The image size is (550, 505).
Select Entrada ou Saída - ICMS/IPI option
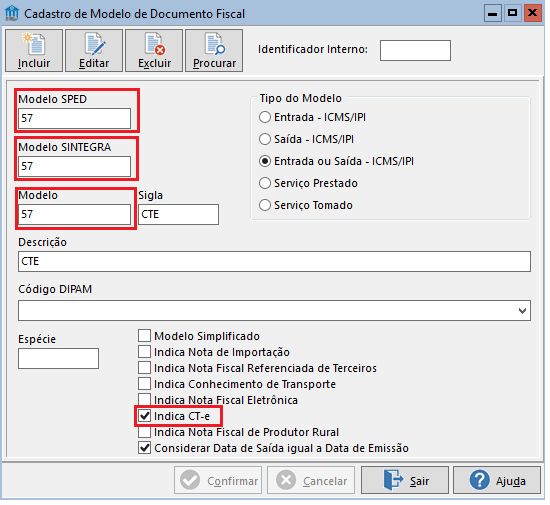(x=265, y=161)
